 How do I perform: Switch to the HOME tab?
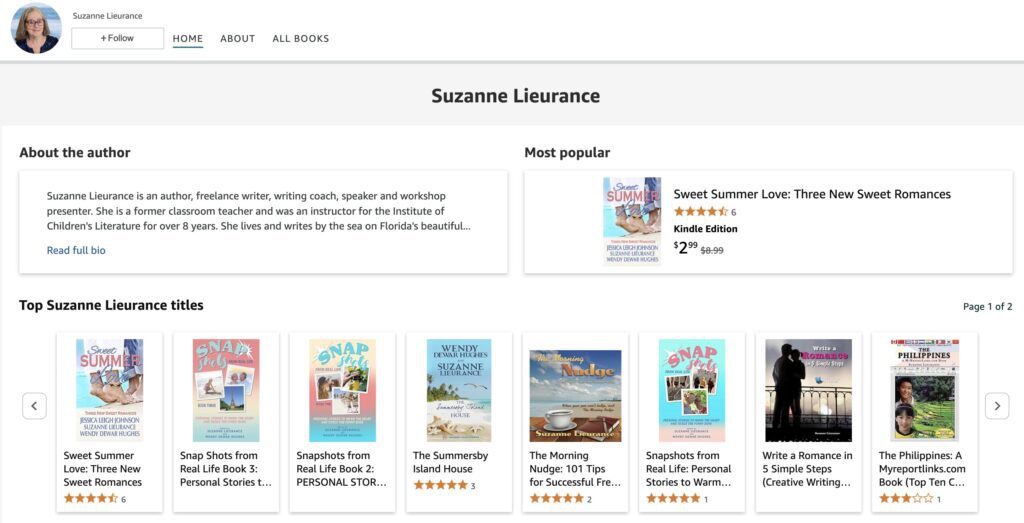[x=187, y=39]
